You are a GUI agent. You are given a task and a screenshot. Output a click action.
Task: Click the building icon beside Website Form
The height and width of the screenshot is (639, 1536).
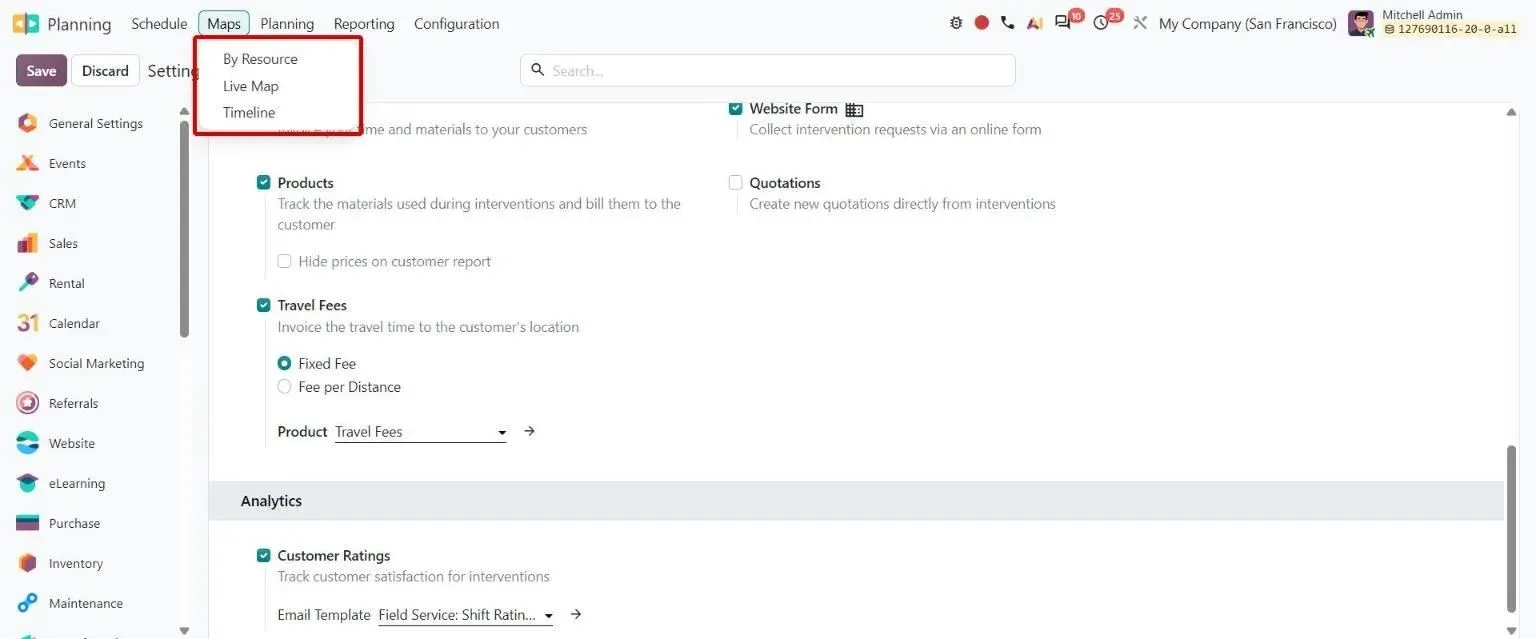click(854, 110)
